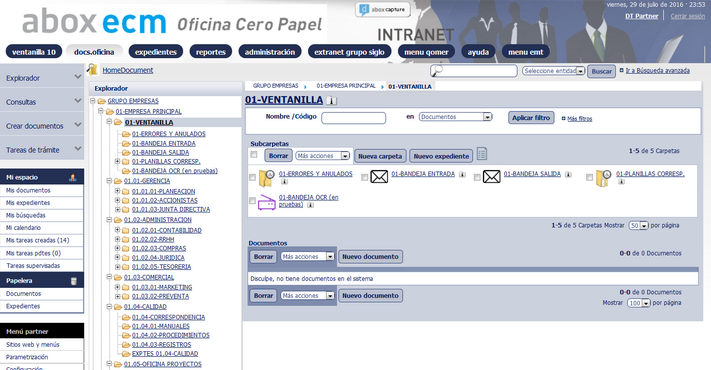Open 01-BANDEJA OCR scanner icon

click(x=267, y=202)
